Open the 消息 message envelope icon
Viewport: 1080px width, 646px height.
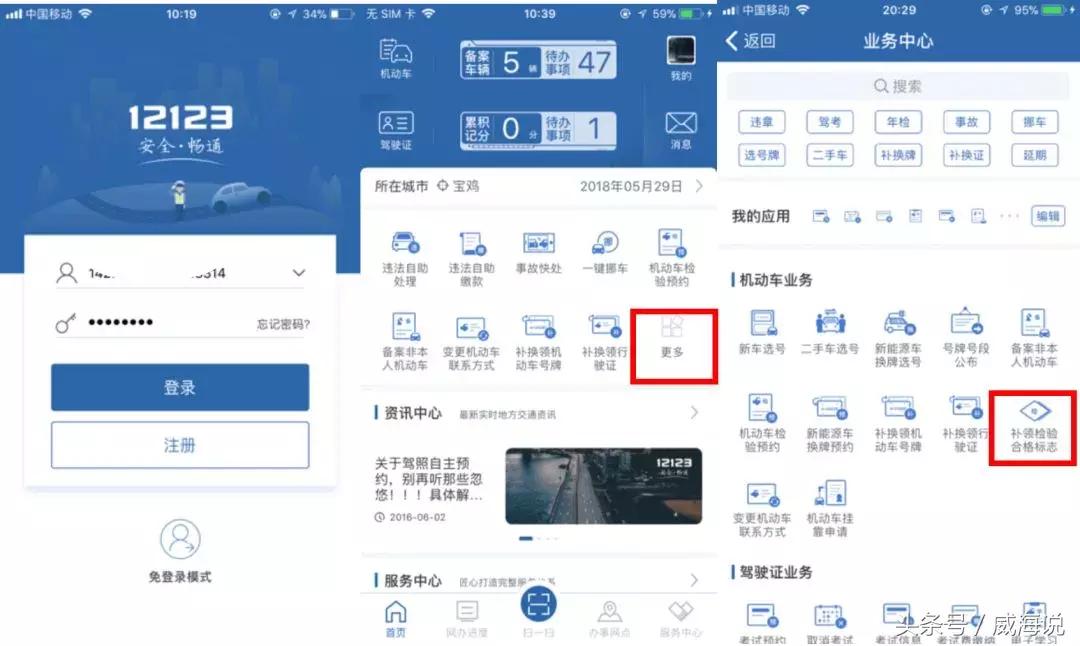coord(679,122)
